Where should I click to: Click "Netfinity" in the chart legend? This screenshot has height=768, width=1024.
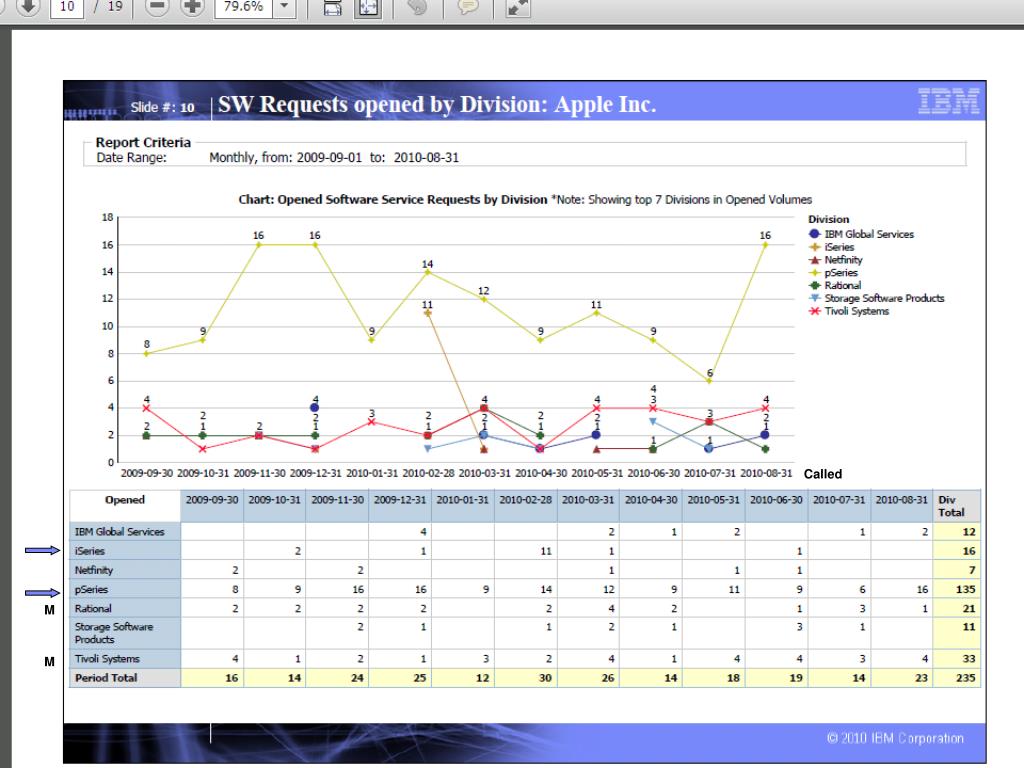[x=842, y=260]
